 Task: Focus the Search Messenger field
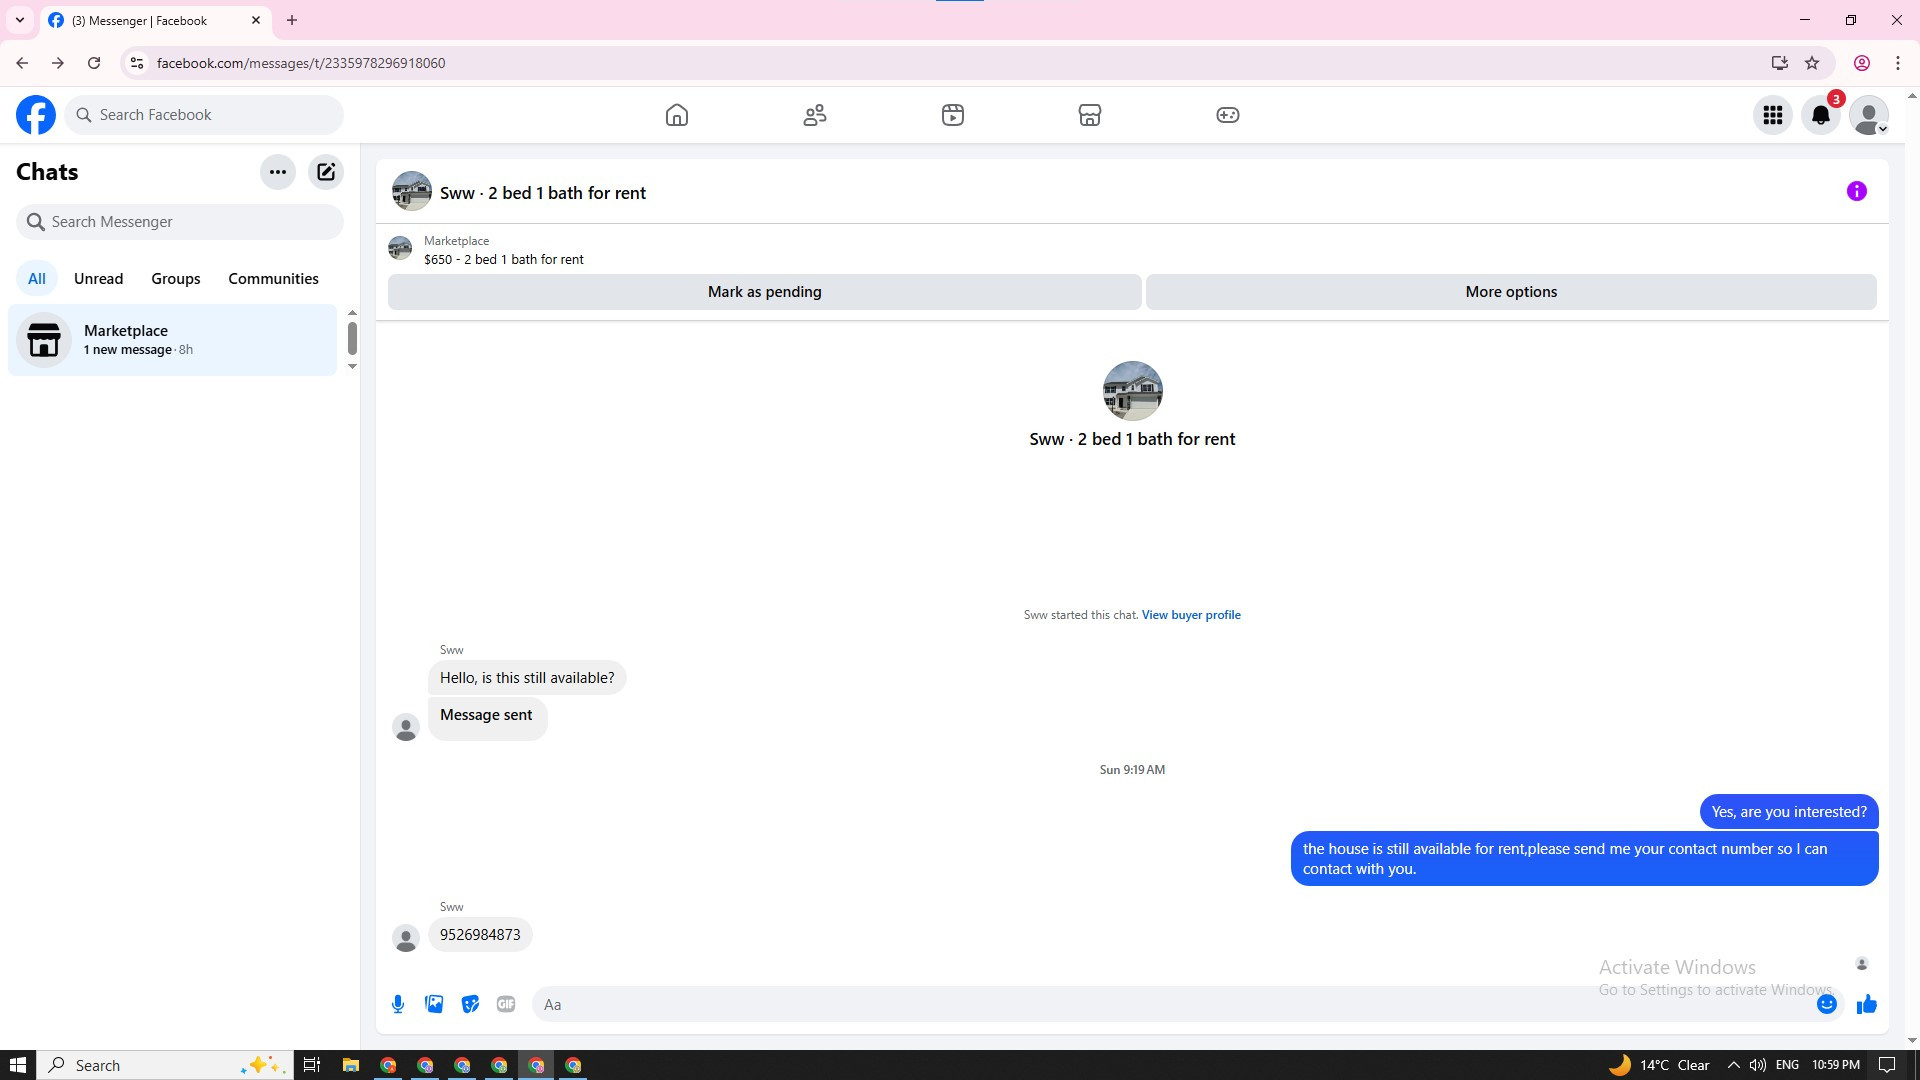tap(180, 222)
